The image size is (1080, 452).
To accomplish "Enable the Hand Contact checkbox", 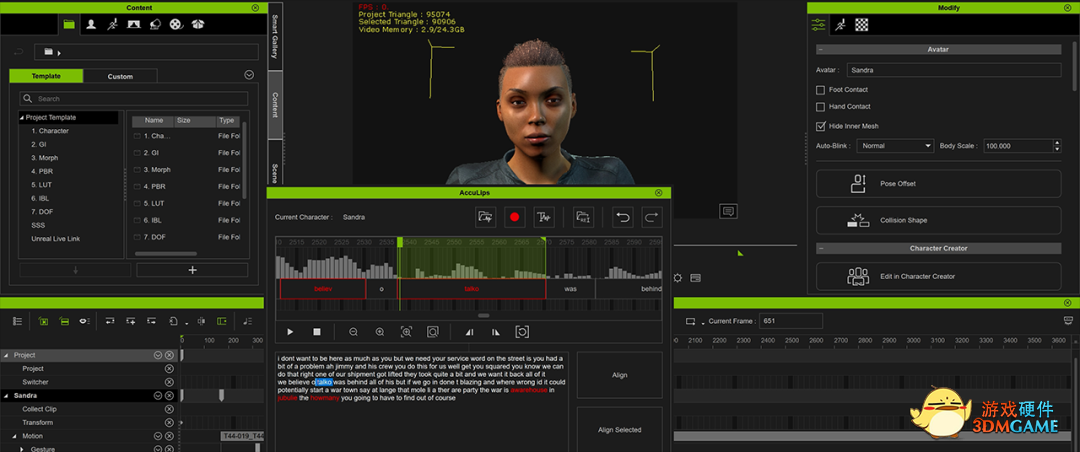I will (x=820, y=107).
